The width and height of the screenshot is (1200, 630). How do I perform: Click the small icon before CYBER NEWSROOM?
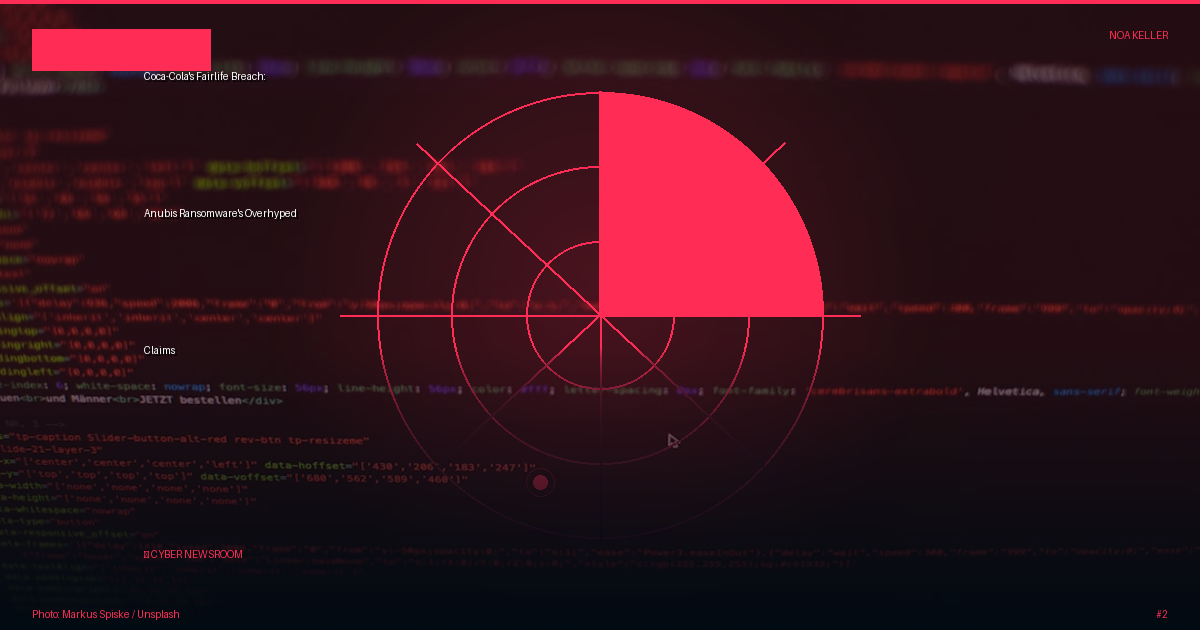[146, 555]
